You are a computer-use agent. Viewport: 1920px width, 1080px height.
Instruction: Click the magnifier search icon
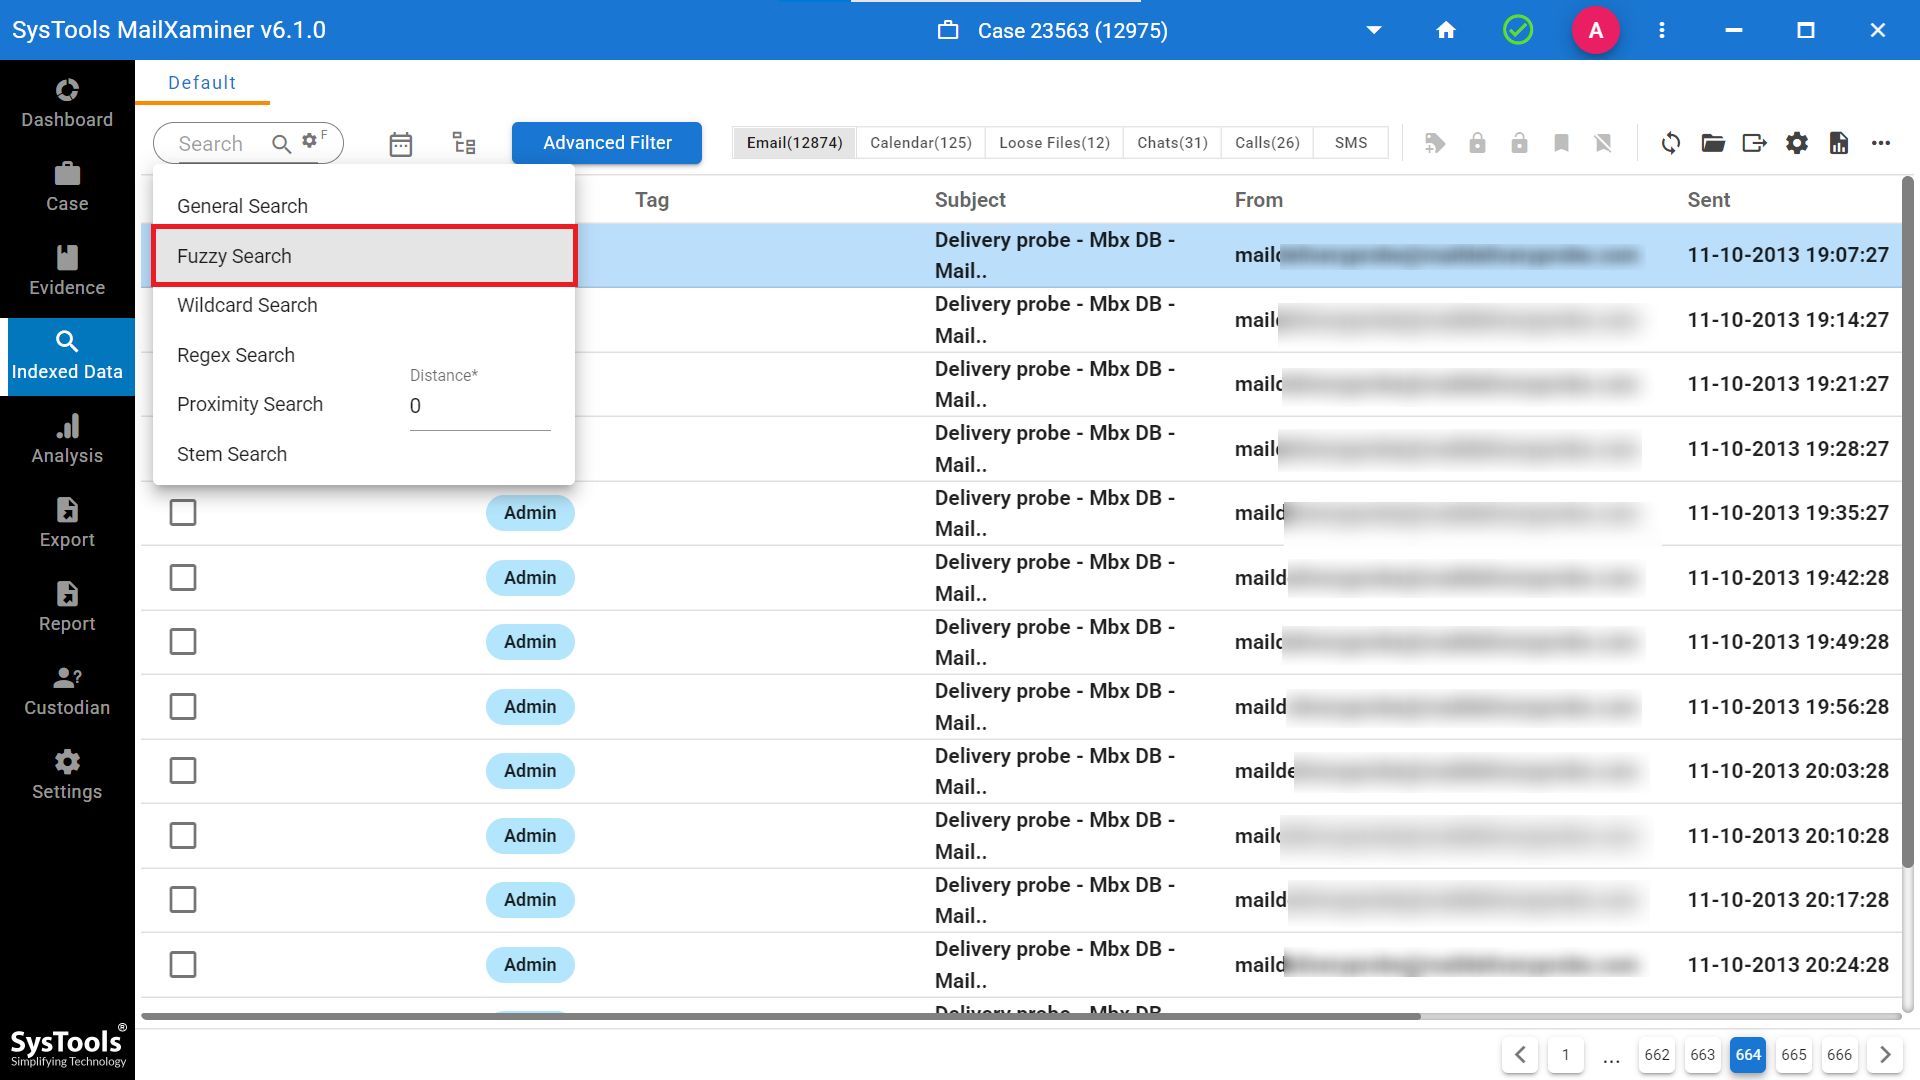(282, 144)
